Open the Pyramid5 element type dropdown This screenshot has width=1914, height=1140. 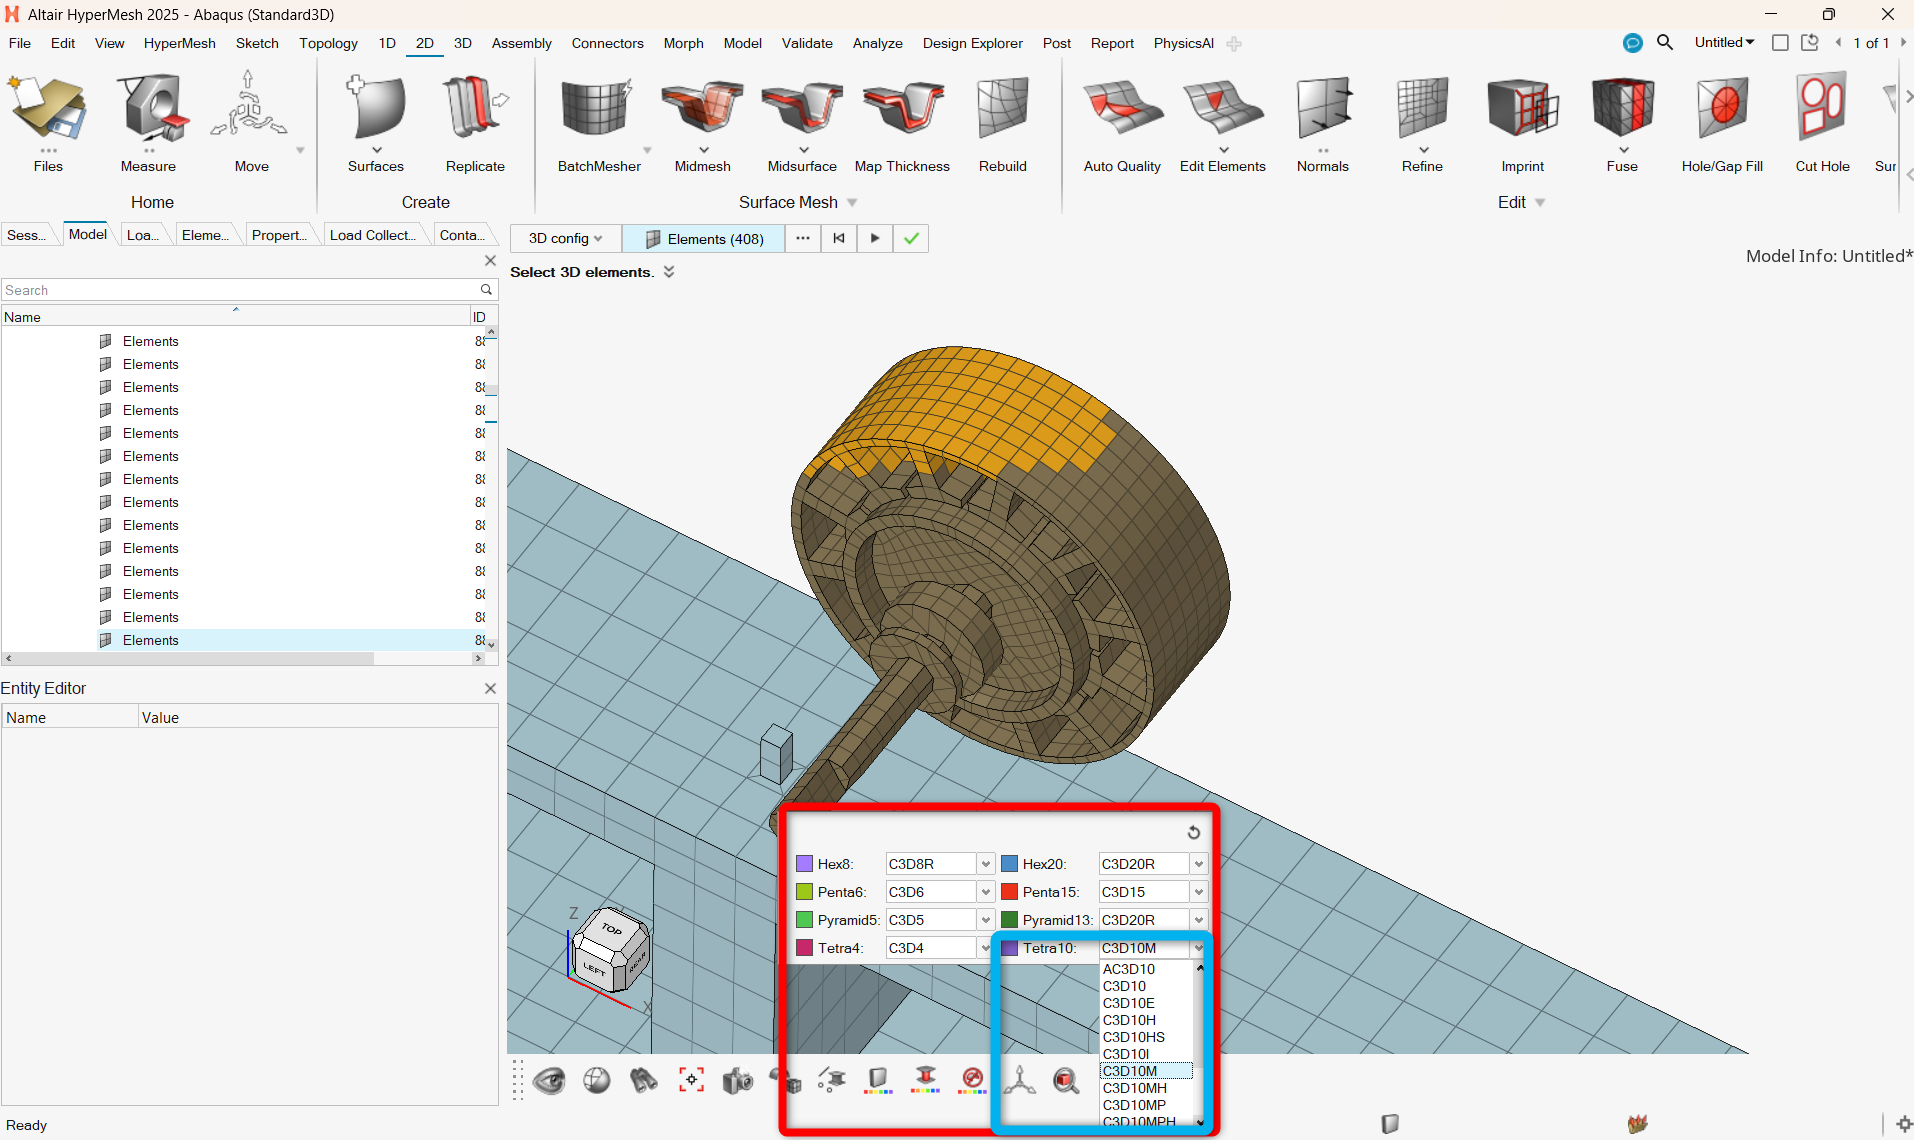(986, 920)
